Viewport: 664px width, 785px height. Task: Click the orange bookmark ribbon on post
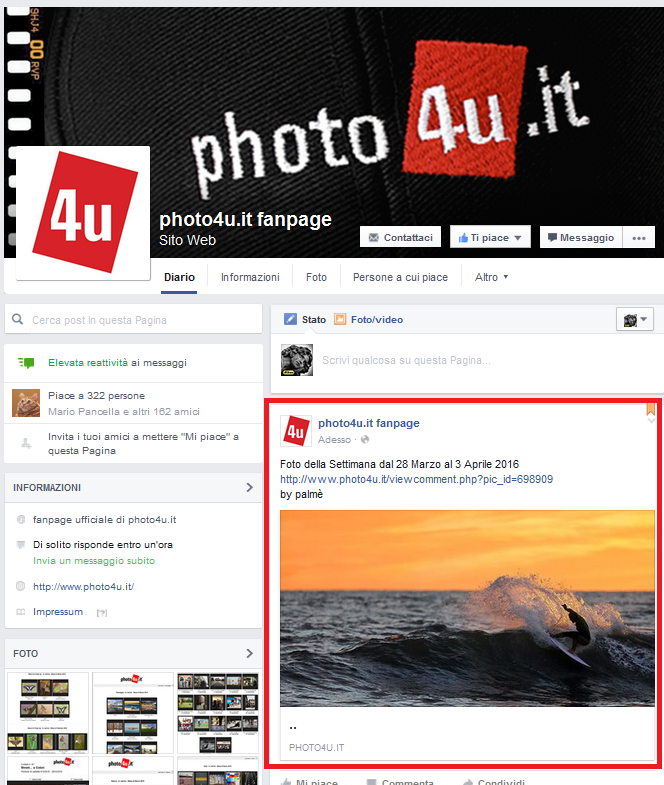point(650,409)
